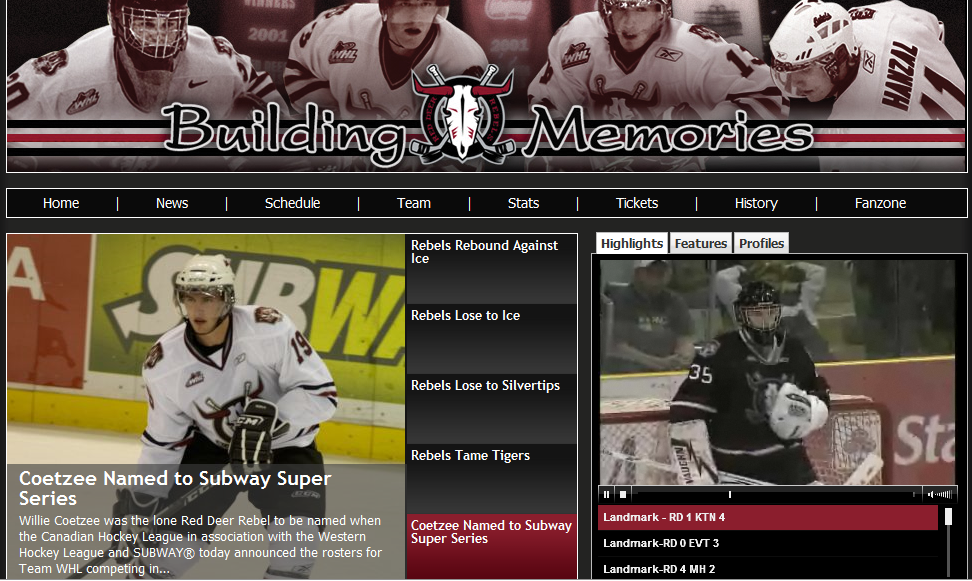Pause the highlights video
This screenshot has height=581, width=972.
click(606, 494)
